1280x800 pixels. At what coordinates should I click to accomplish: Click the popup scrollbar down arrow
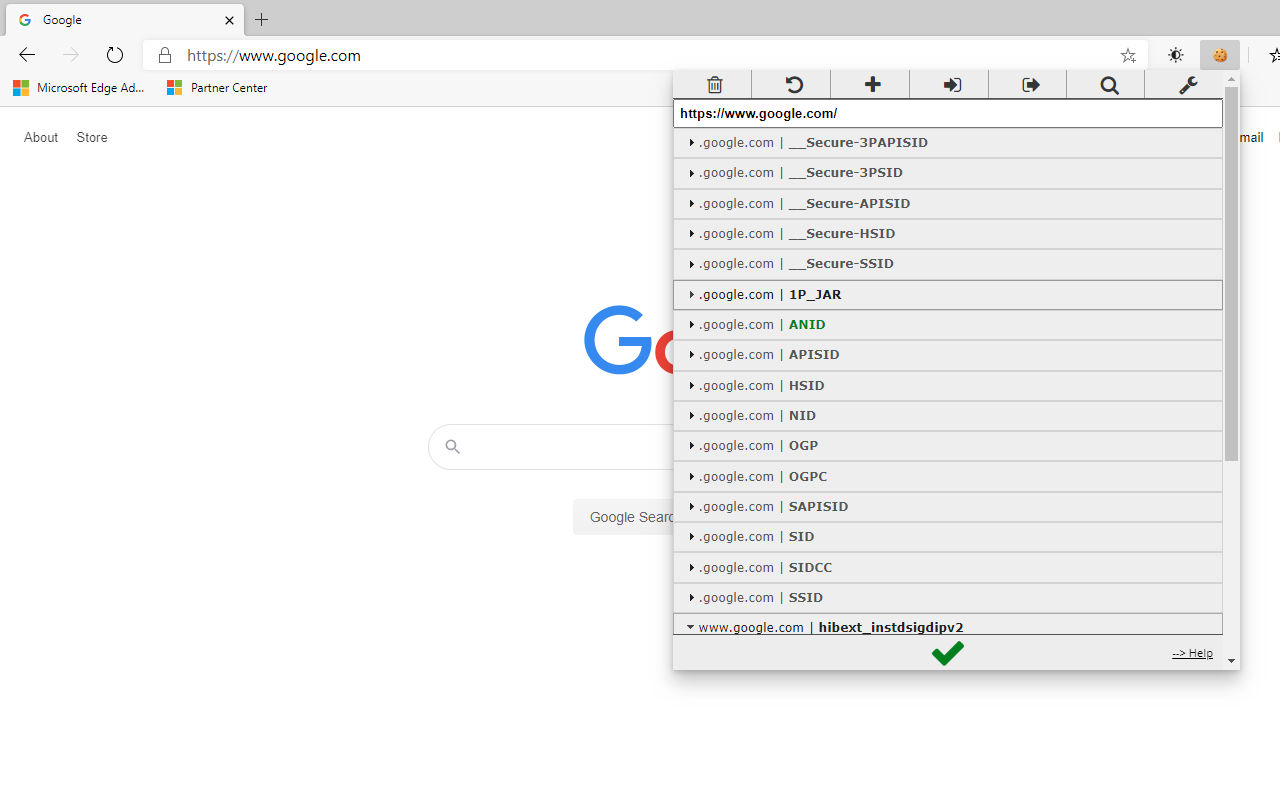[1231, 661]
